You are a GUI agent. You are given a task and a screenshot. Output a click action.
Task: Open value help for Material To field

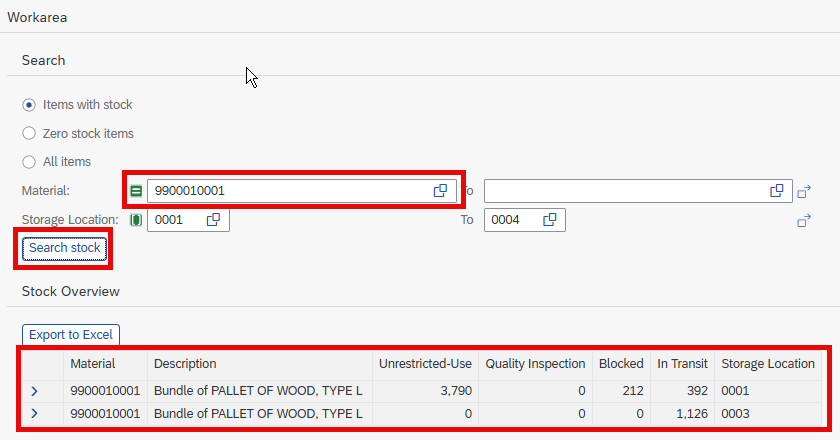[x=777, y=191]
